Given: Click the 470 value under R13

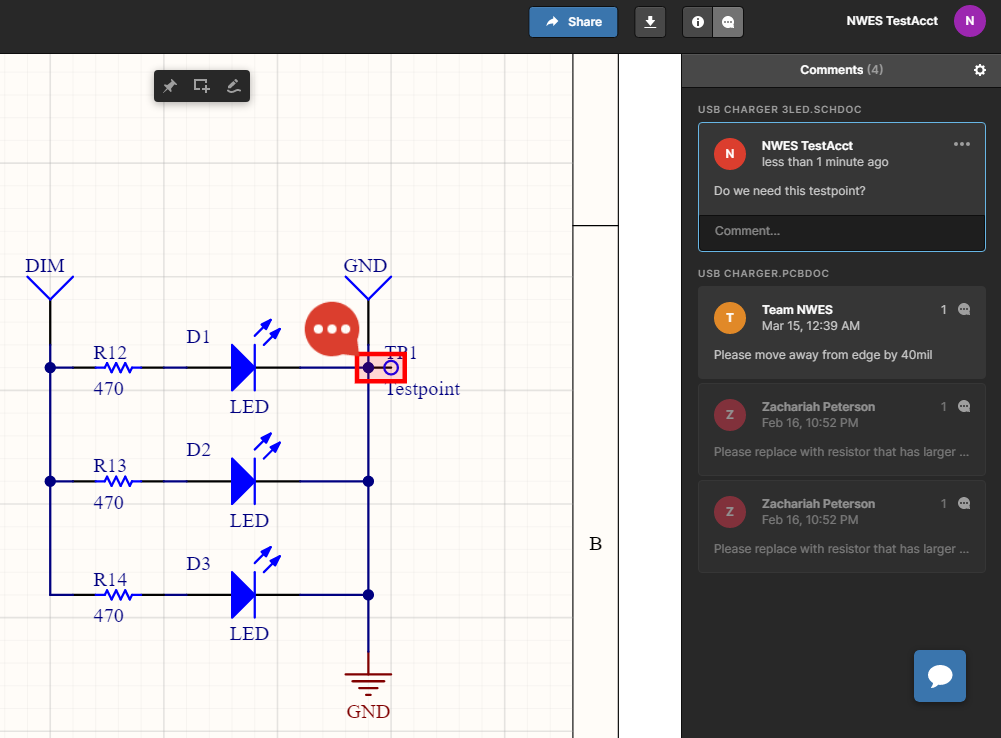Looking at the screenshot, I should 109,502.
